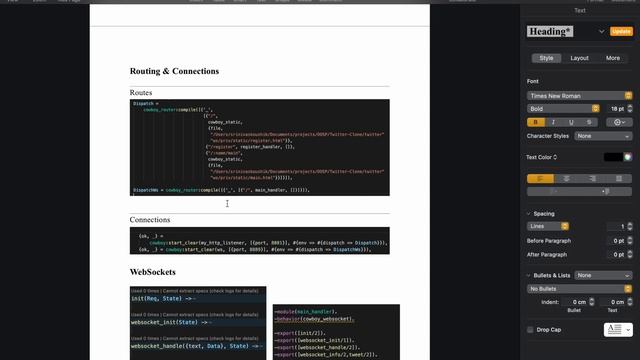Click the 18 pt font size field
The width and height of the screenshot is (640, 360).
point(616,109)
